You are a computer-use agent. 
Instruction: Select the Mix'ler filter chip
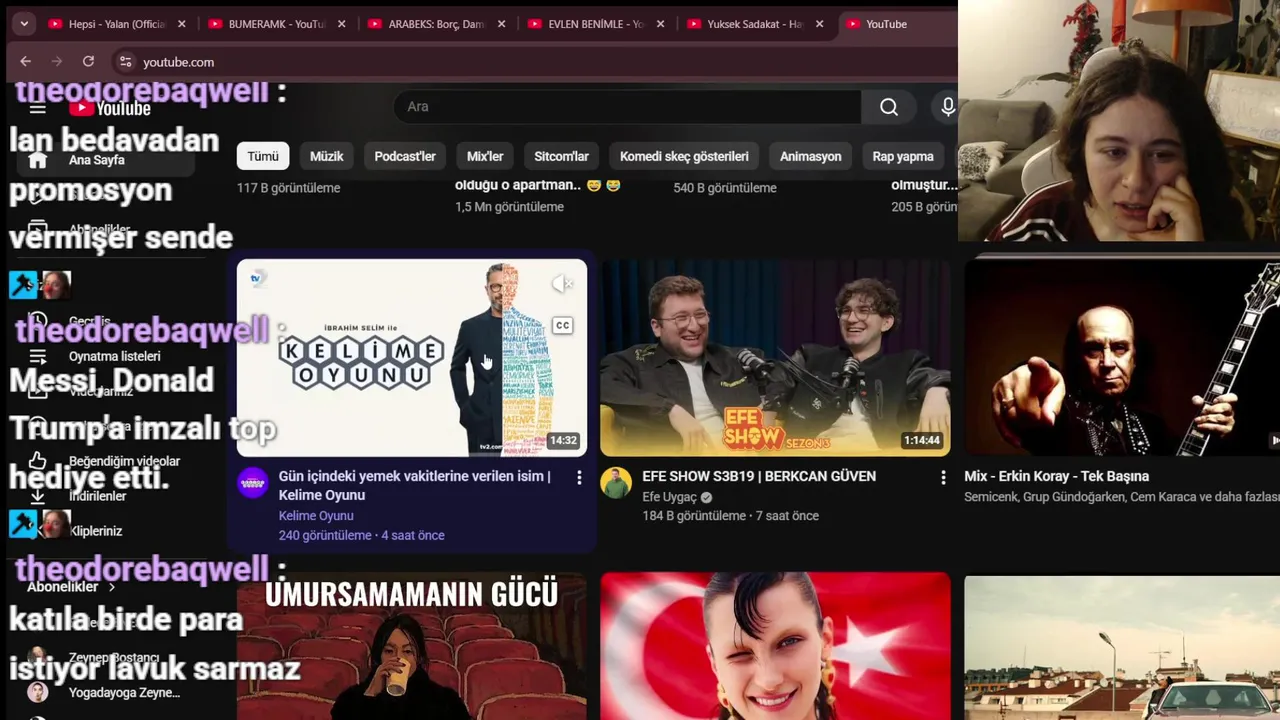(x=485, y=156)
